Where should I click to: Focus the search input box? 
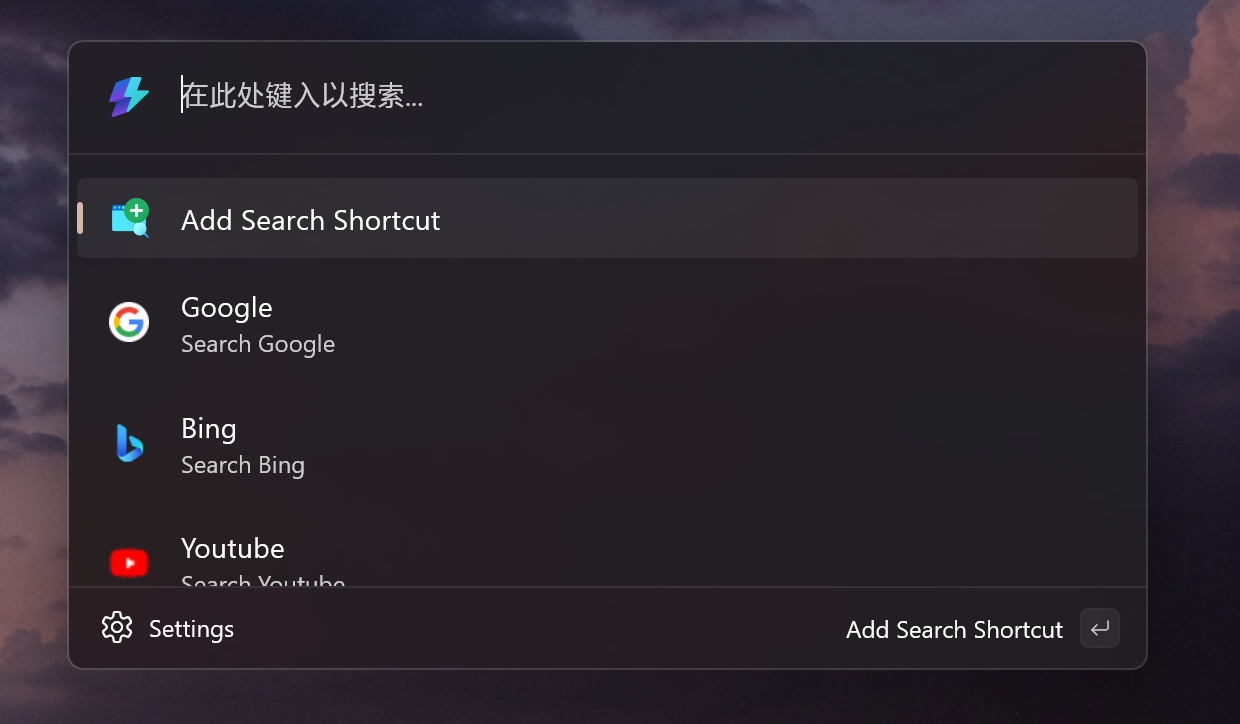(600, 97)
